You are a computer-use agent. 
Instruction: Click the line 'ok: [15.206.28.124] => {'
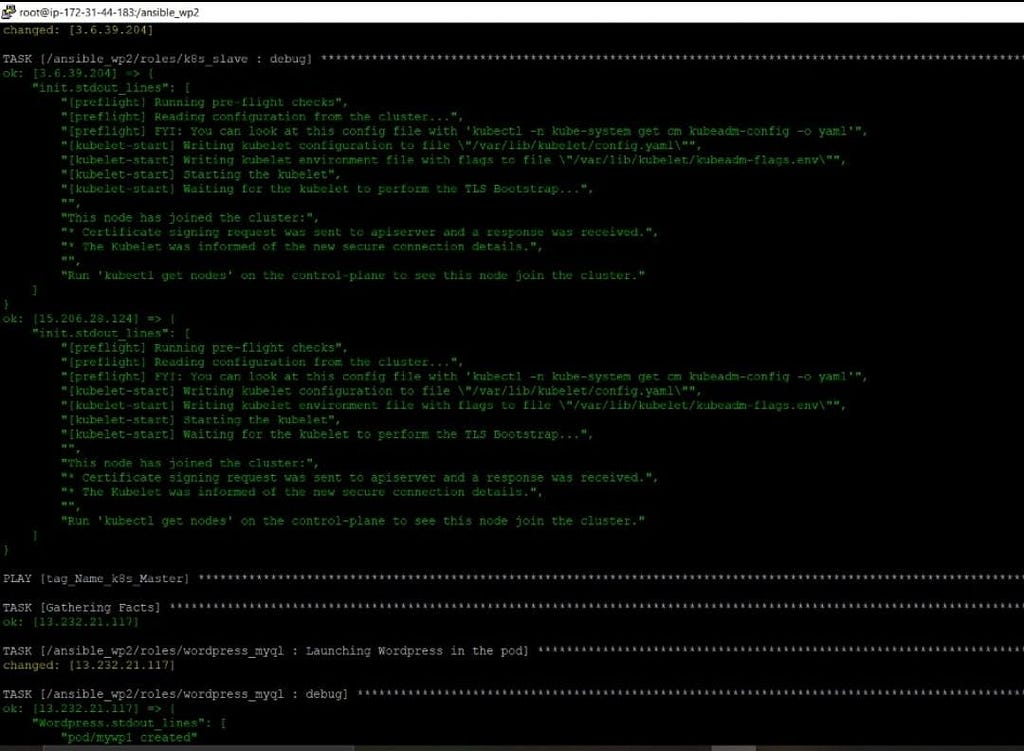click(x=89, y=319)
